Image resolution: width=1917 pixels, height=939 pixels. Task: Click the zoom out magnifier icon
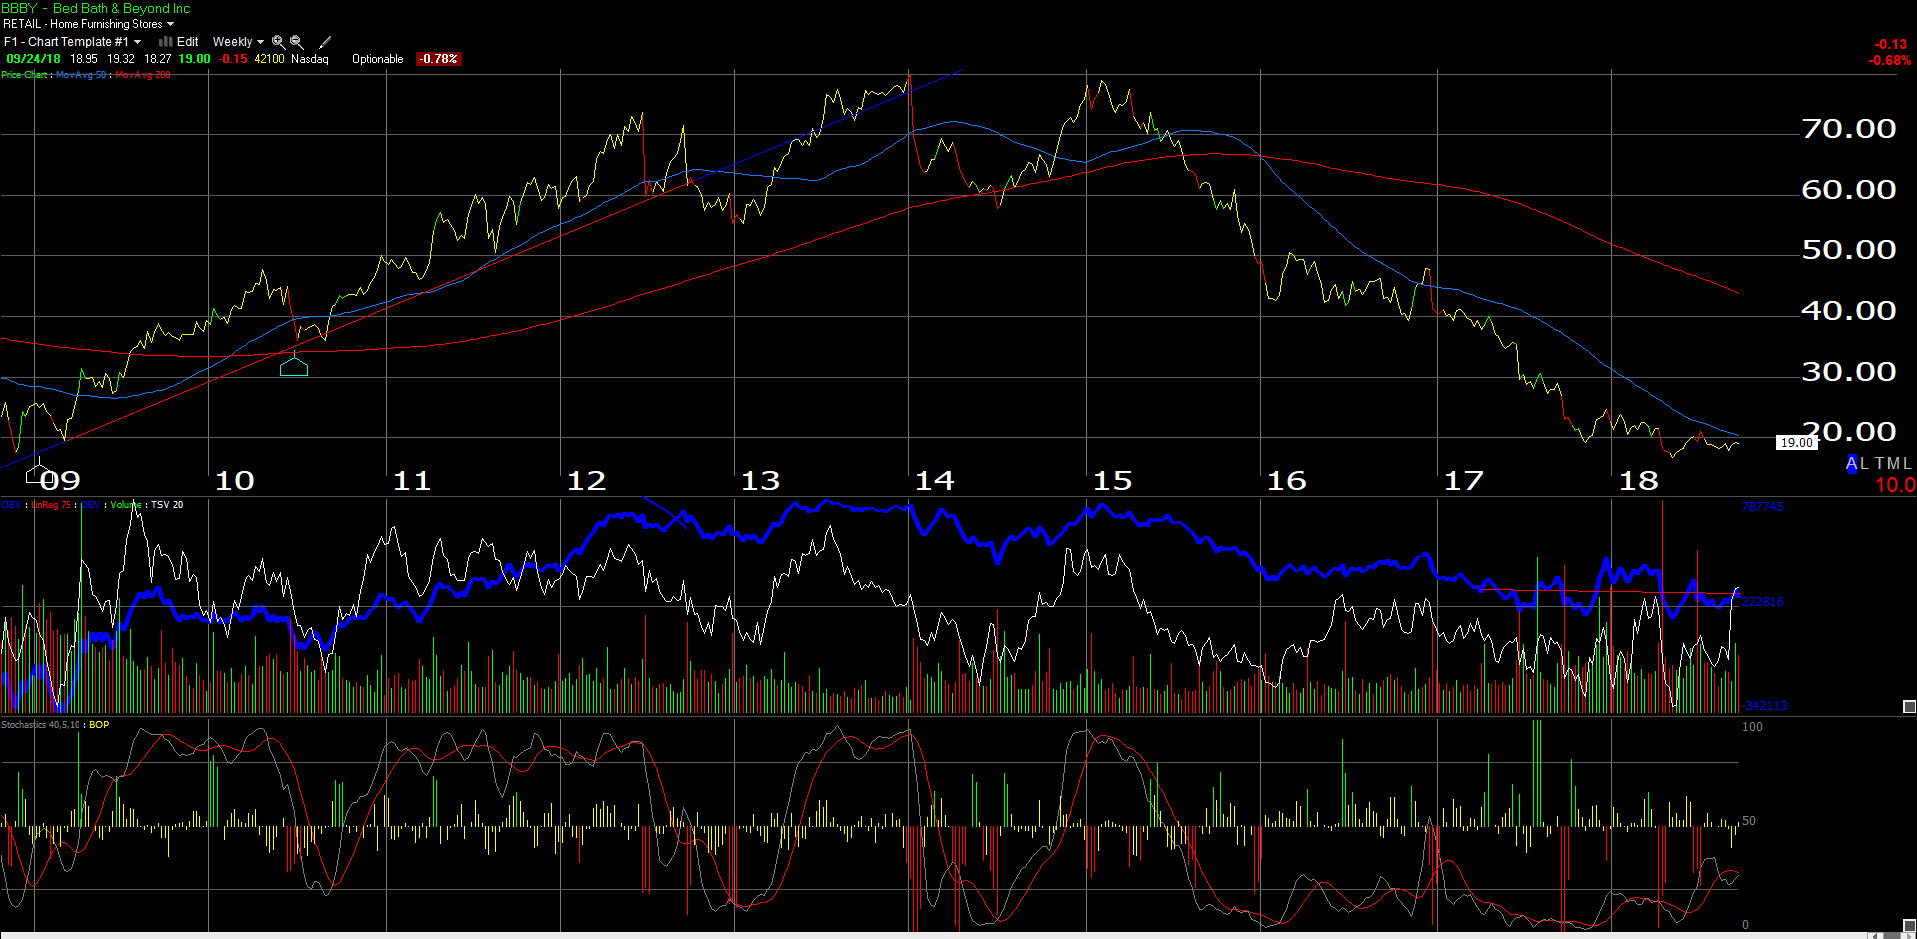pyautogui.click(x=297, y=42)
